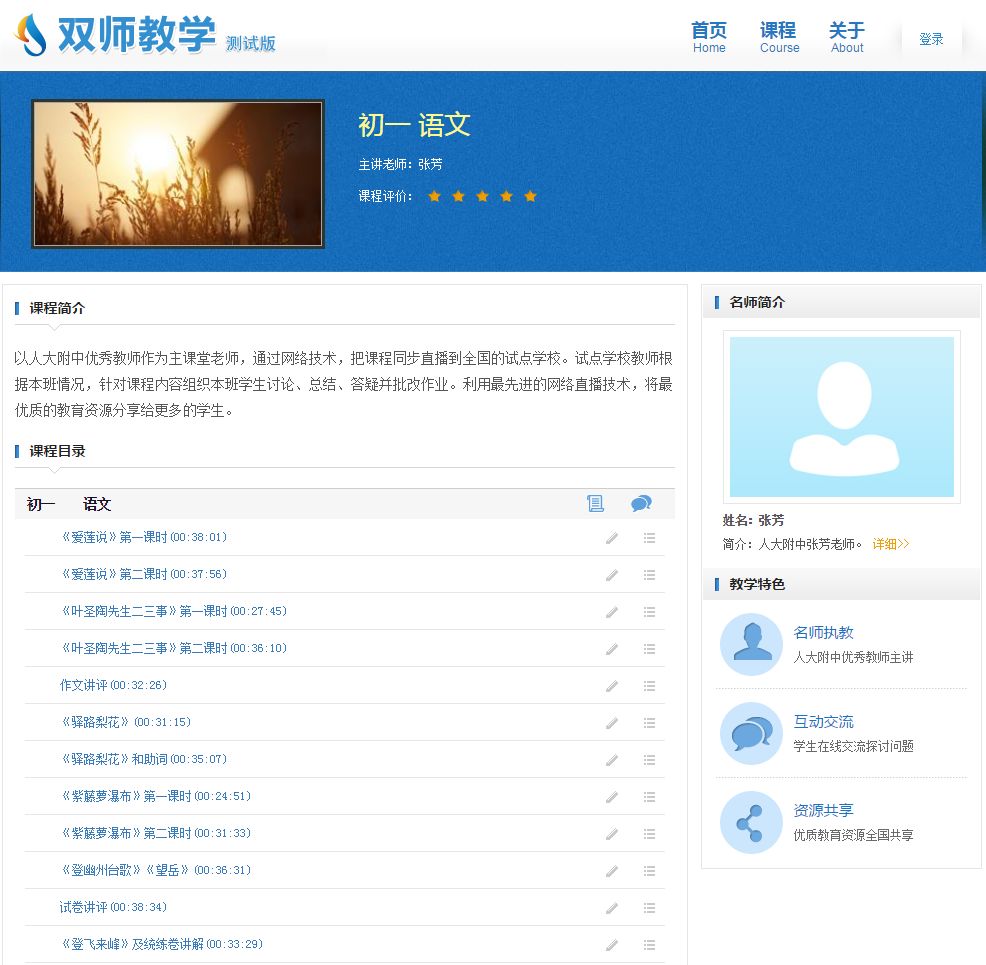Viewport: 986px width, 965px height.
Task: Open lesson 《登幽州台歌》《望岳》(00:36:31)
Action: (x=155, y=871)
